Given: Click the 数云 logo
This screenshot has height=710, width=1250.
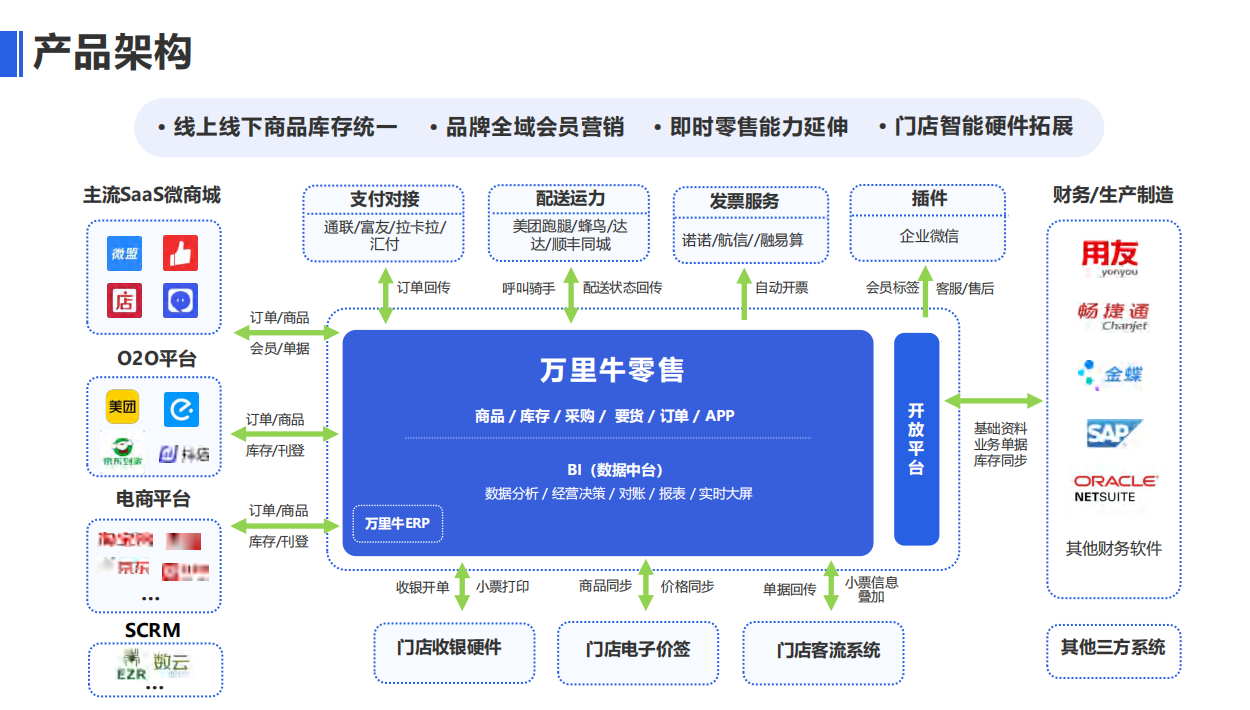Looking at the screenshot, I should (172, 662).
